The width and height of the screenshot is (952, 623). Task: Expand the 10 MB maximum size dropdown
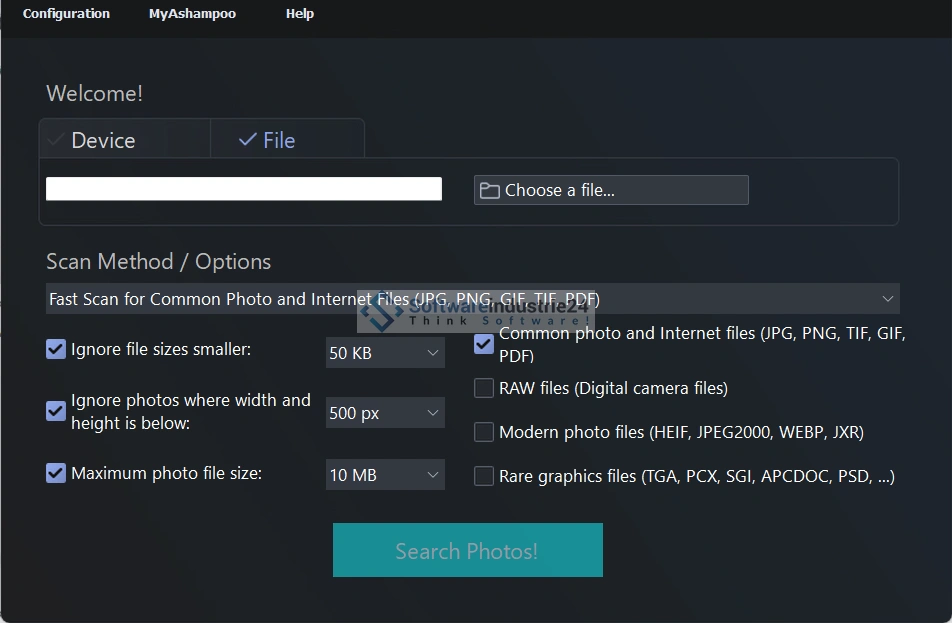tap(385, 475)
